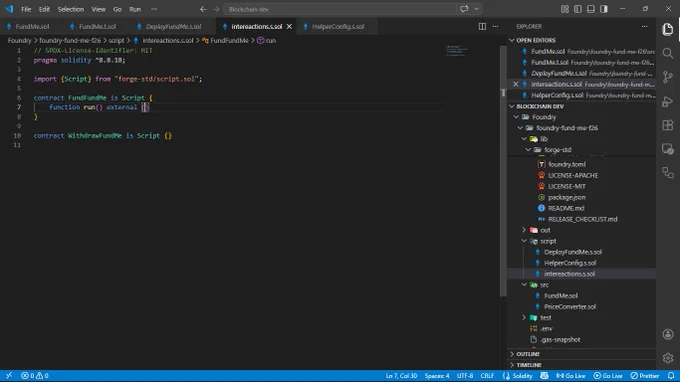Image resolution: width=680 pixels, height=382 pixels.
Task: Click the first Go Live status item
Action: tap(571, 375)
